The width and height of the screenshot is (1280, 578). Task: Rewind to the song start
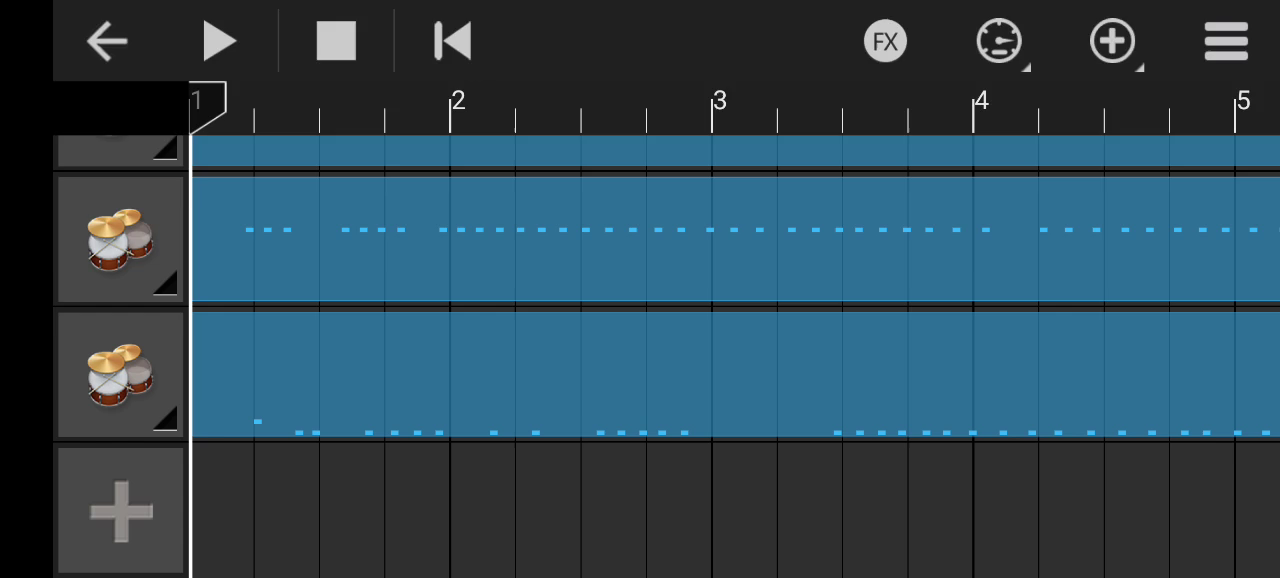coord(452,42)
